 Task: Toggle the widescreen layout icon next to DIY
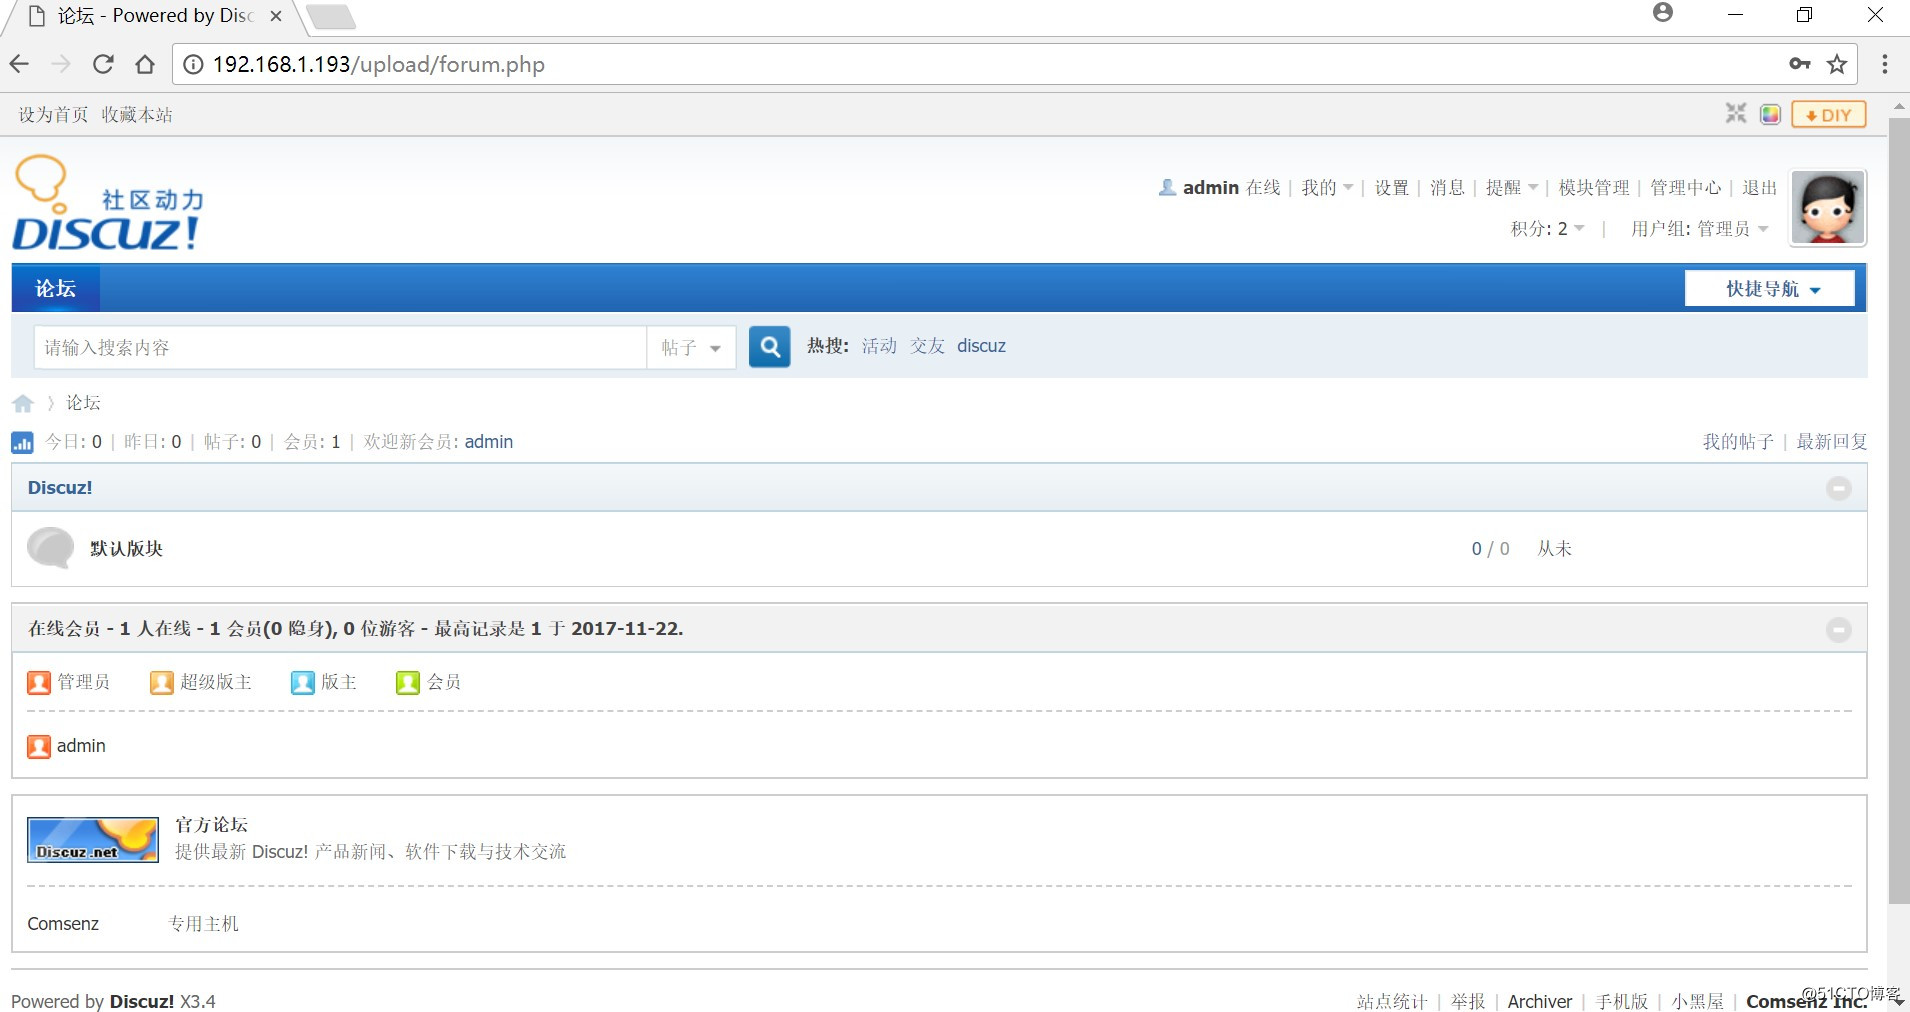click(x=1736, y=114)
